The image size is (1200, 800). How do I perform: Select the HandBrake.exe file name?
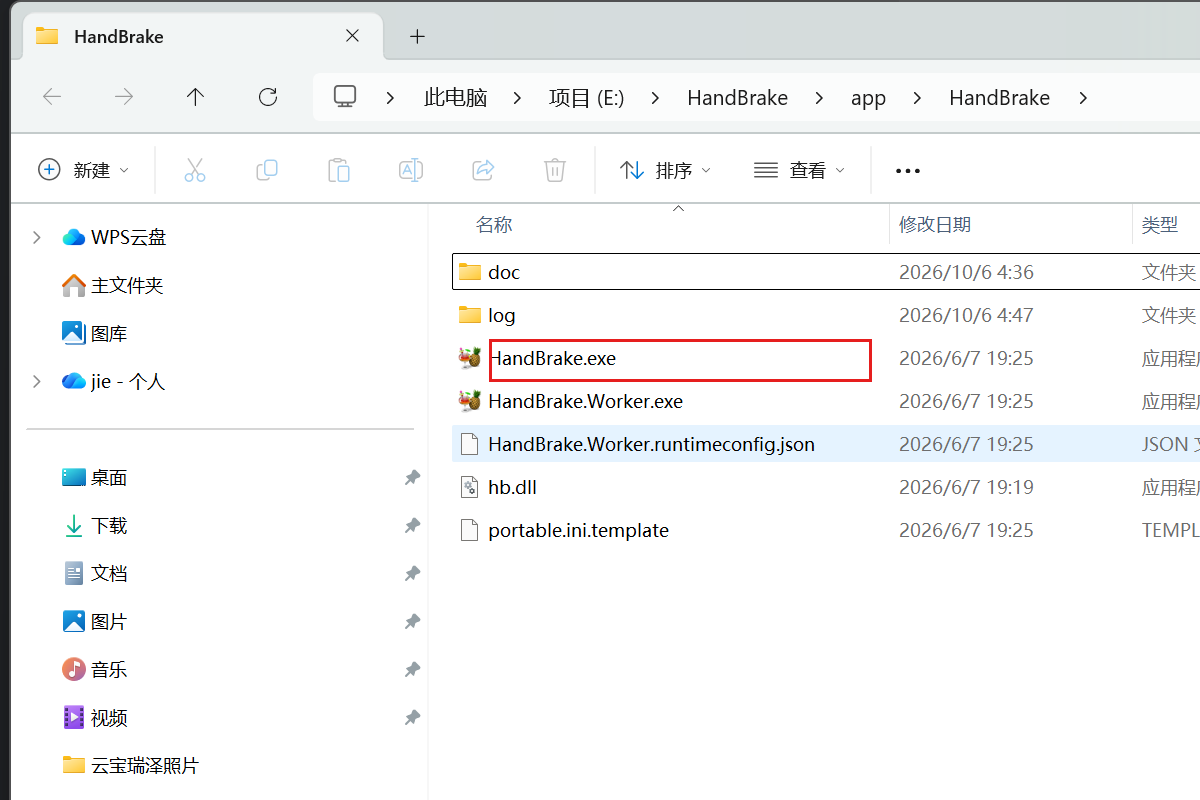(x=552, y=358)
